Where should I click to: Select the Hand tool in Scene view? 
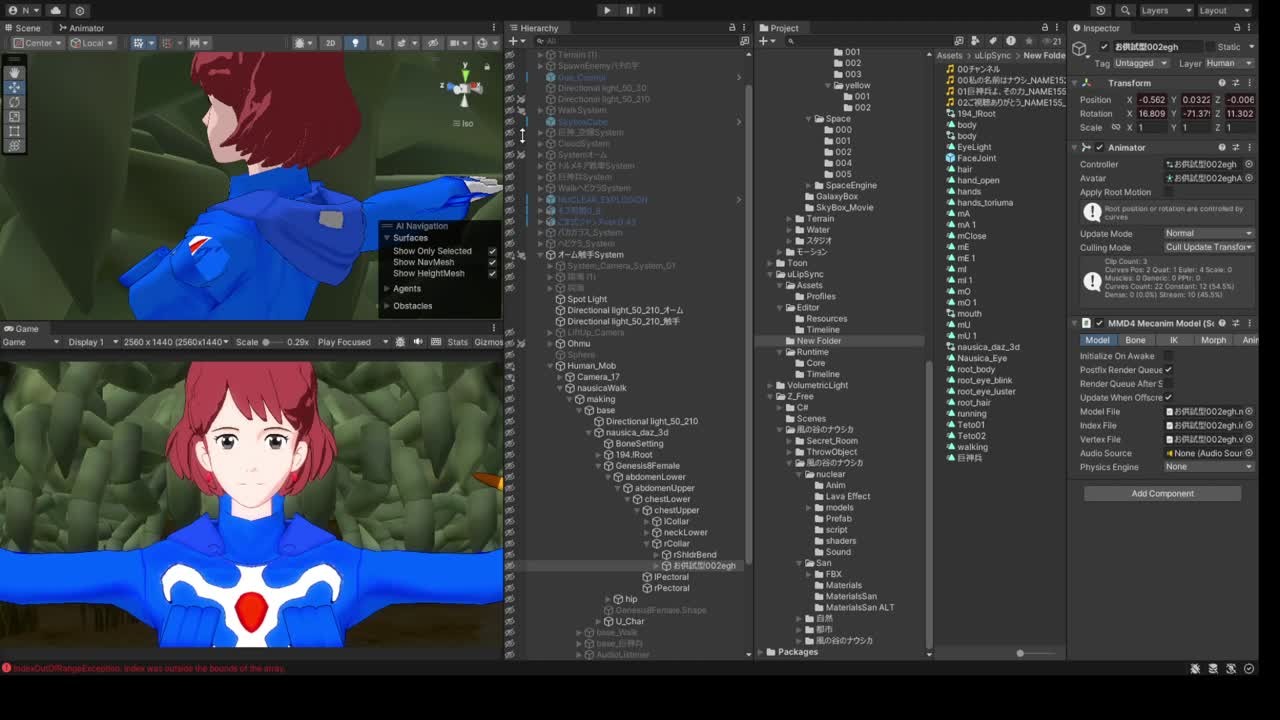[14, 72]
